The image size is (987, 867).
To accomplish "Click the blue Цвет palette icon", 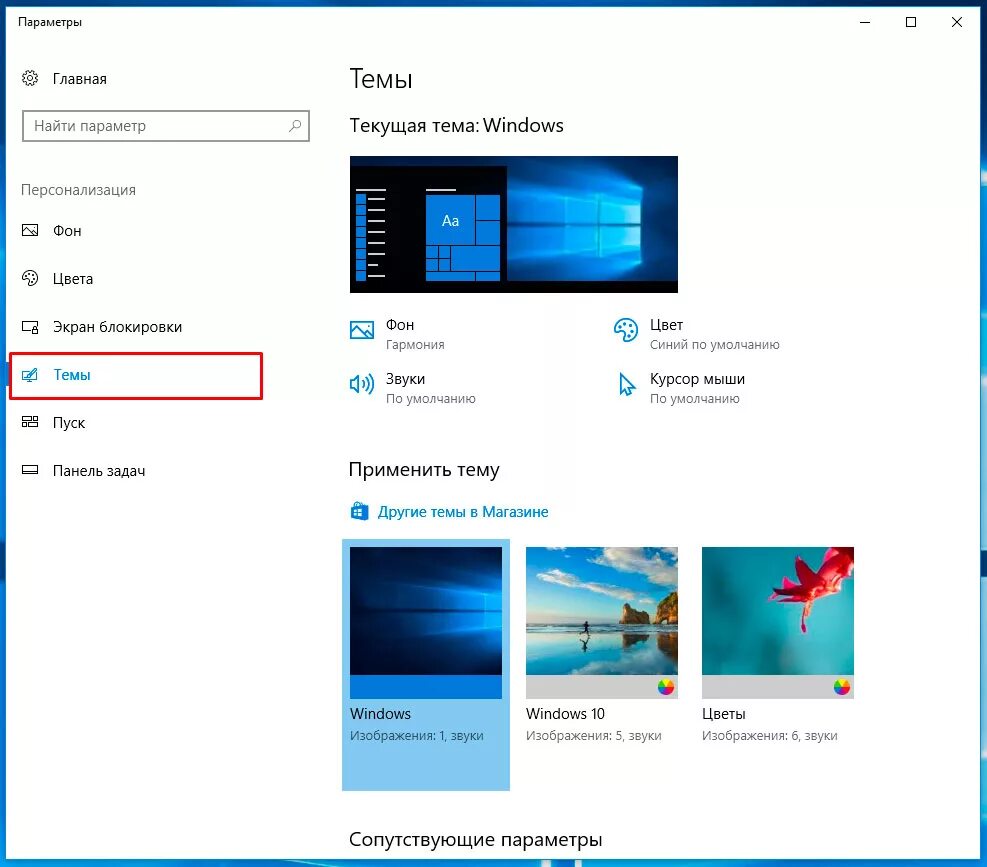I will pyautogui.click(x=626, y=329).
